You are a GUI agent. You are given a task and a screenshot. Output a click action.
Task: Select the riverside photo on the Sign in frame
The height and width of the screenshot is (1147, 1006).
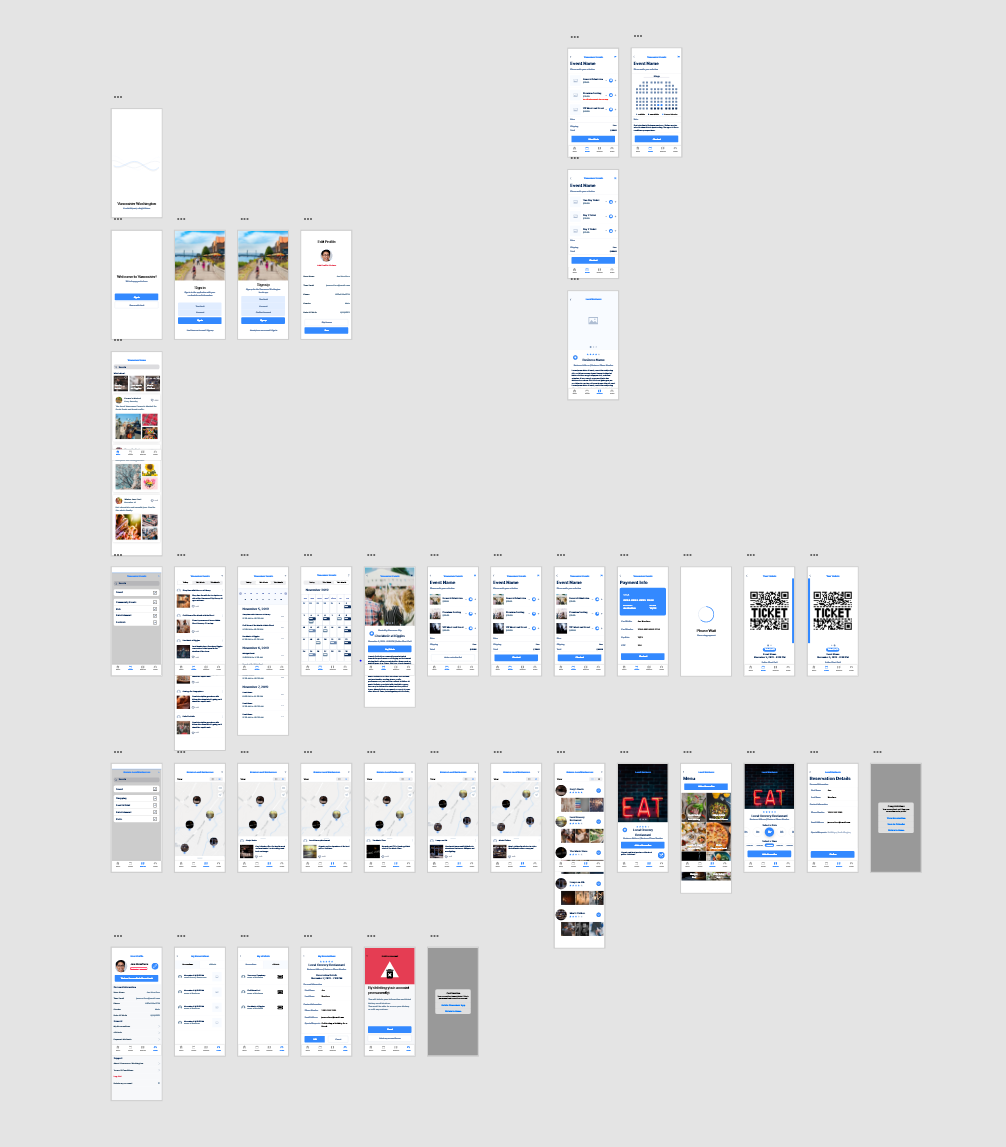tap(200, 255)
